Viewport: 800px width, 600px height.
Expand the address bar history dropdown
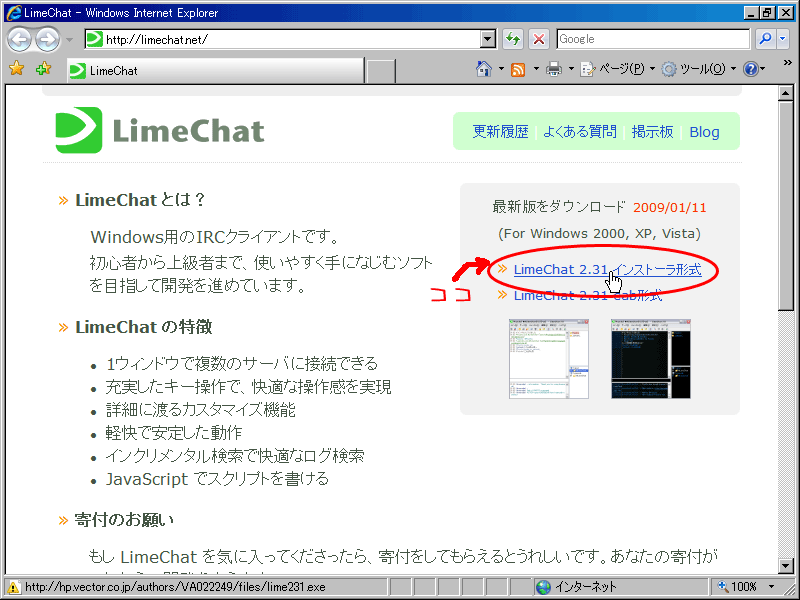[x=488, y=39]
